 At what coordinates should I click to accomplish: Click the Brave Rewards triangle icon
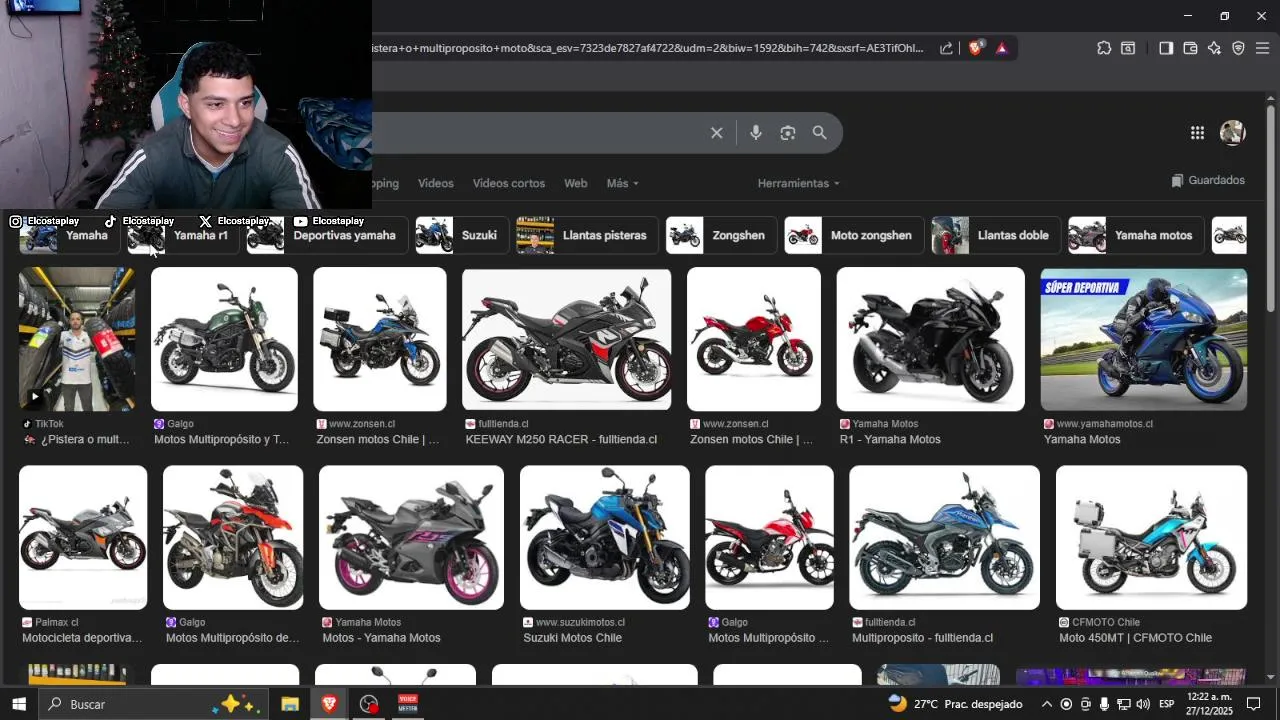[x=1001, y=48]
